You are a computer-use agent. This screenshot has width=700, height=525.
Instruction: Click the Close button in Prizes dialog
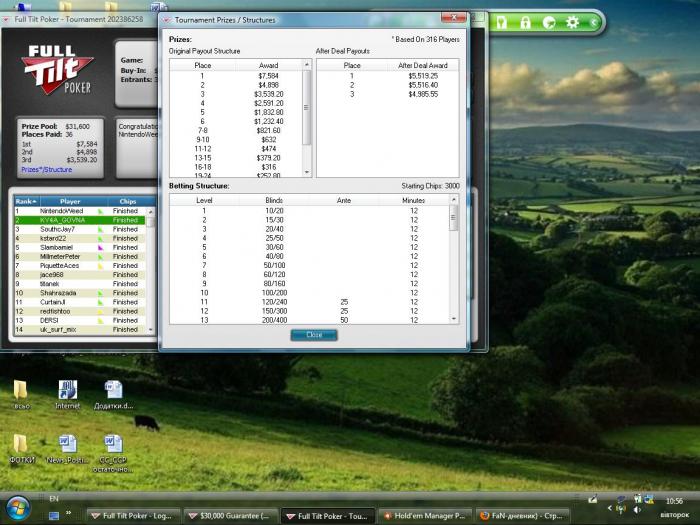click(314, 335)
